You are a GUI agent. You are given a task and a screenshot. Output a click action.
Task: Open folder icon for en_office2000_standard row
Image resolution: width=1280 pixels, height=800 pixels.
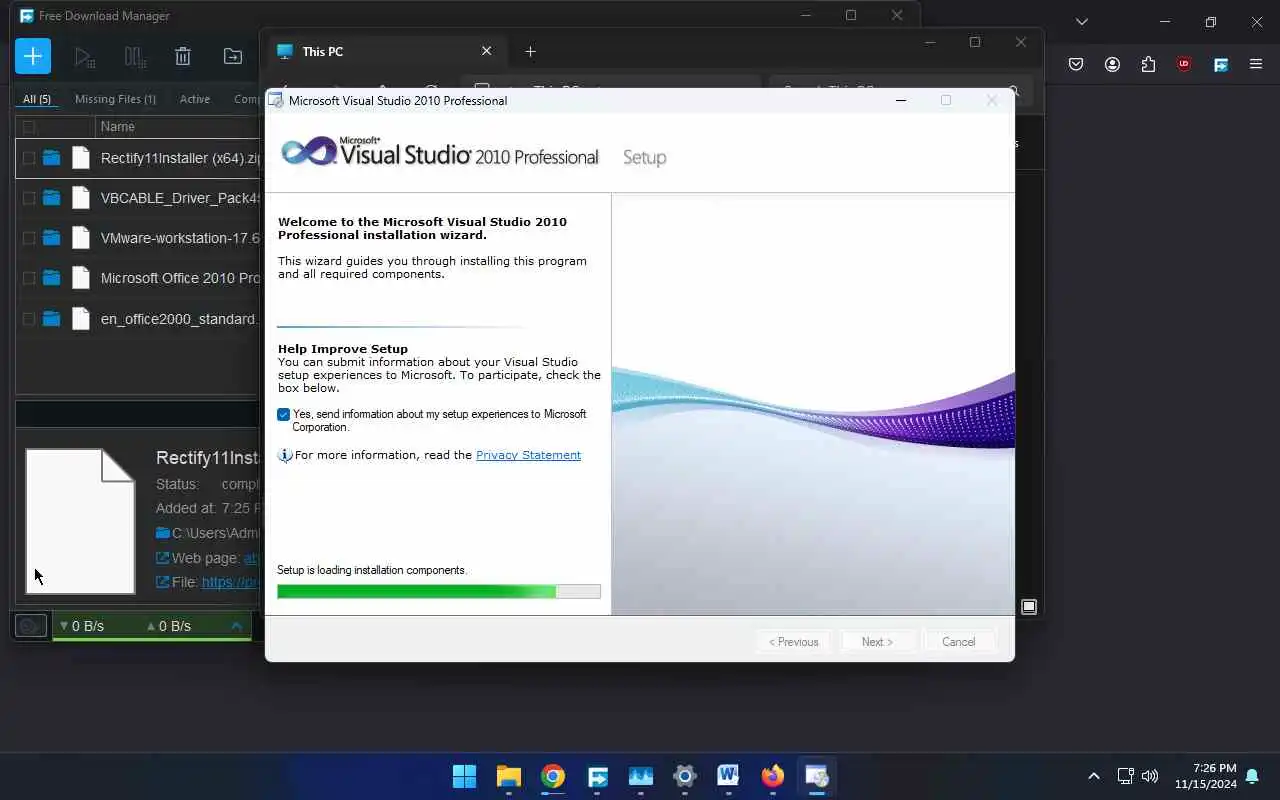click(x=51, y=318)
